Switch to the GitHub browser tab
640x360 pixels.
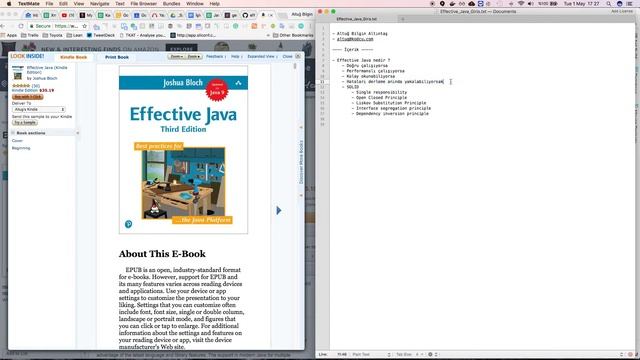coord(249,15)
